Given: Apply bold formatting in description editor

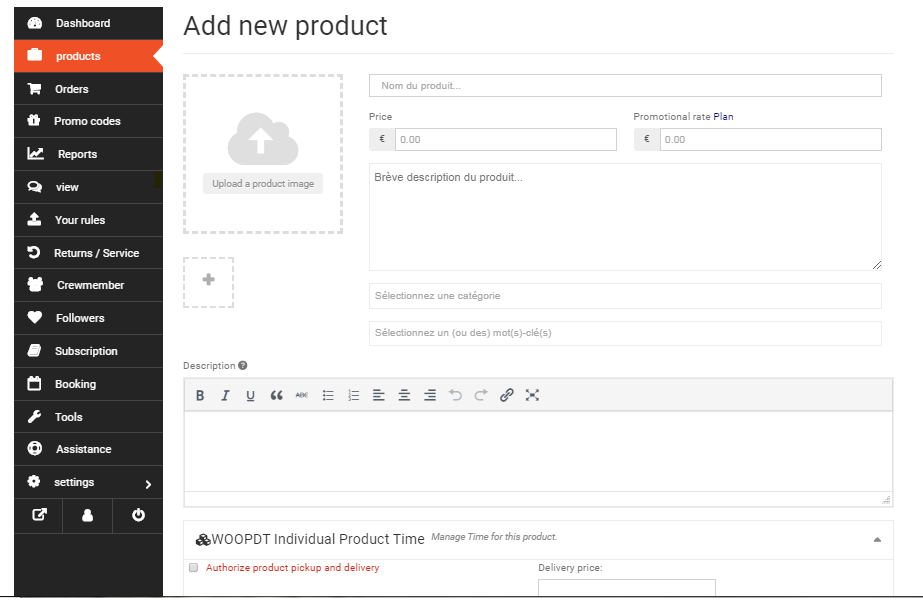Looking at the screenshot, I should click(200, 395).
